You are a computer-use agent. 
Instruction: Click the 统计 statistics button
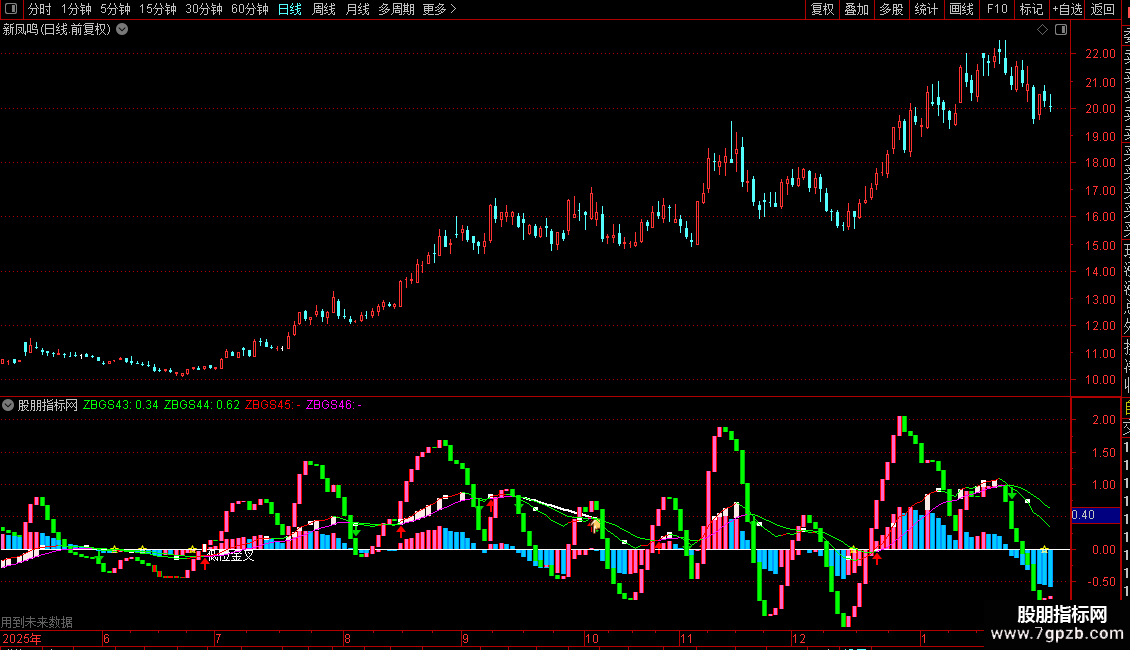pyautogui.click(x=926, y=9)
